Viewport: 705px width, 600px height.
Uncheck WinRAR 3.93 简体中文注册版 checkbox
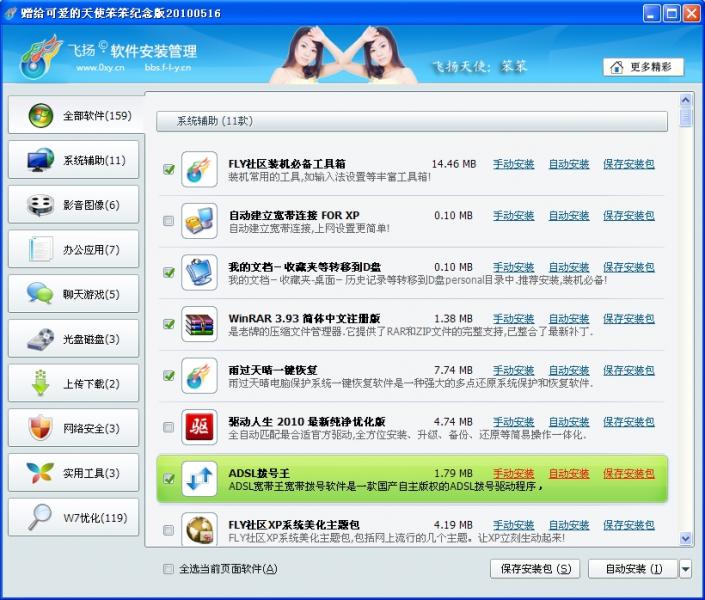[169, 324]
